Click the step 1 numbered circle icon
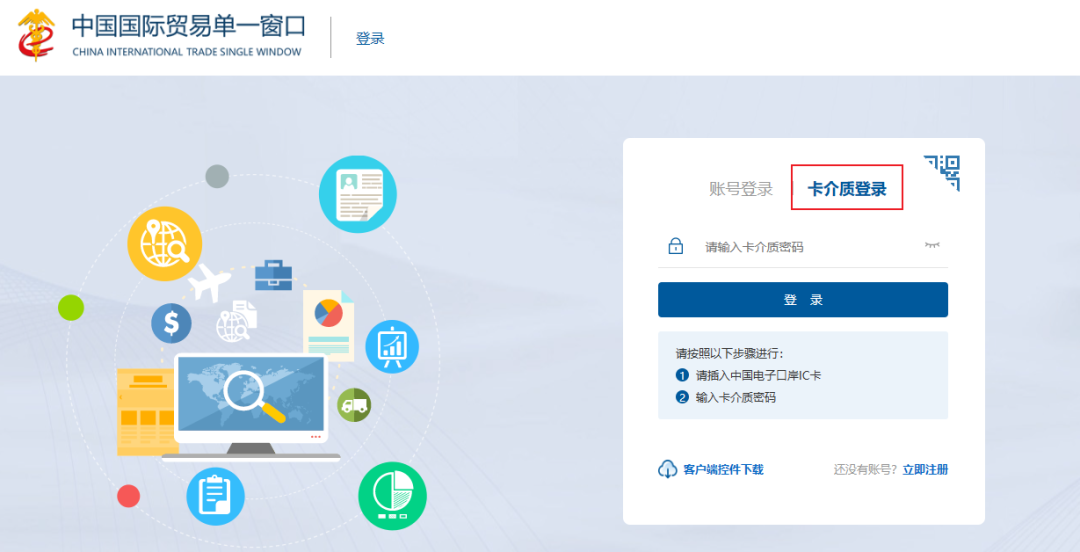Screen dimensions: 1080x552 point(683,376)
